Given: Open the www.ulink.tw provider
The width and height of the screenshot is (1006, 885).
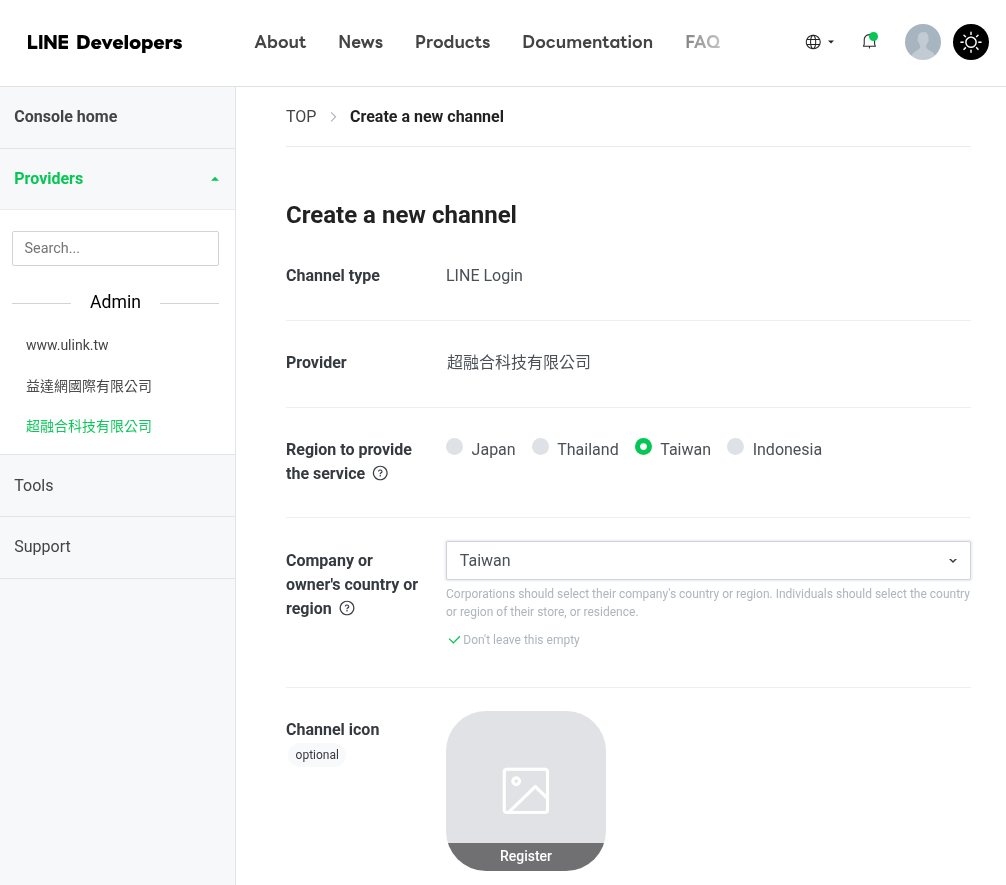Looking at the screenshot, I should 67,345.
